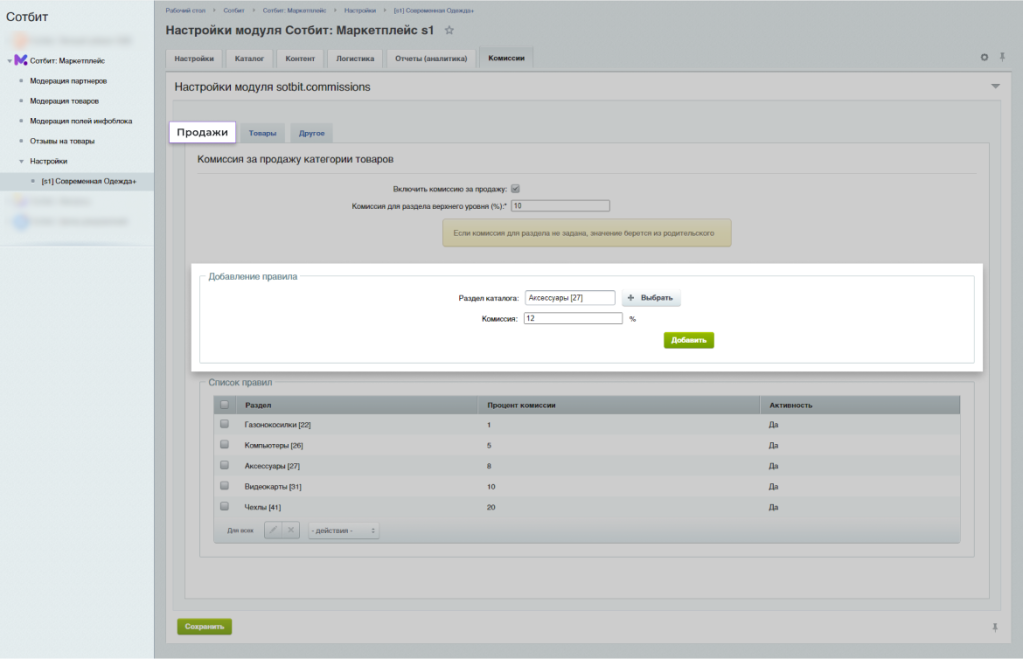1023x659 pixels.
Task: Click the pin icon beside the gear
Action: (1003, 57)
